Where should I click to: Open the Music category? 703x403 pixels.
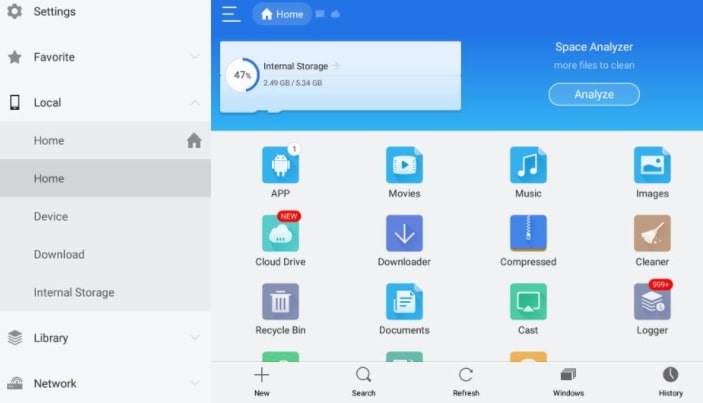[528, 165]
